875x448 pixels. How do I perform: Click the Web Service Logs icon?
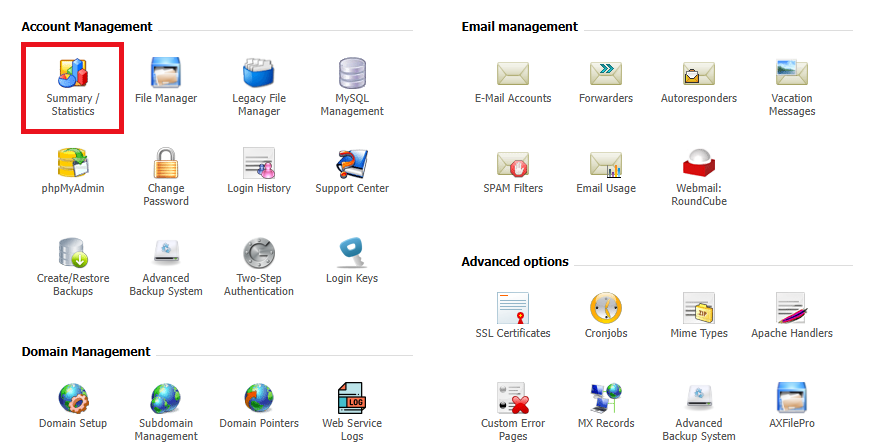(x=352, y=398)
